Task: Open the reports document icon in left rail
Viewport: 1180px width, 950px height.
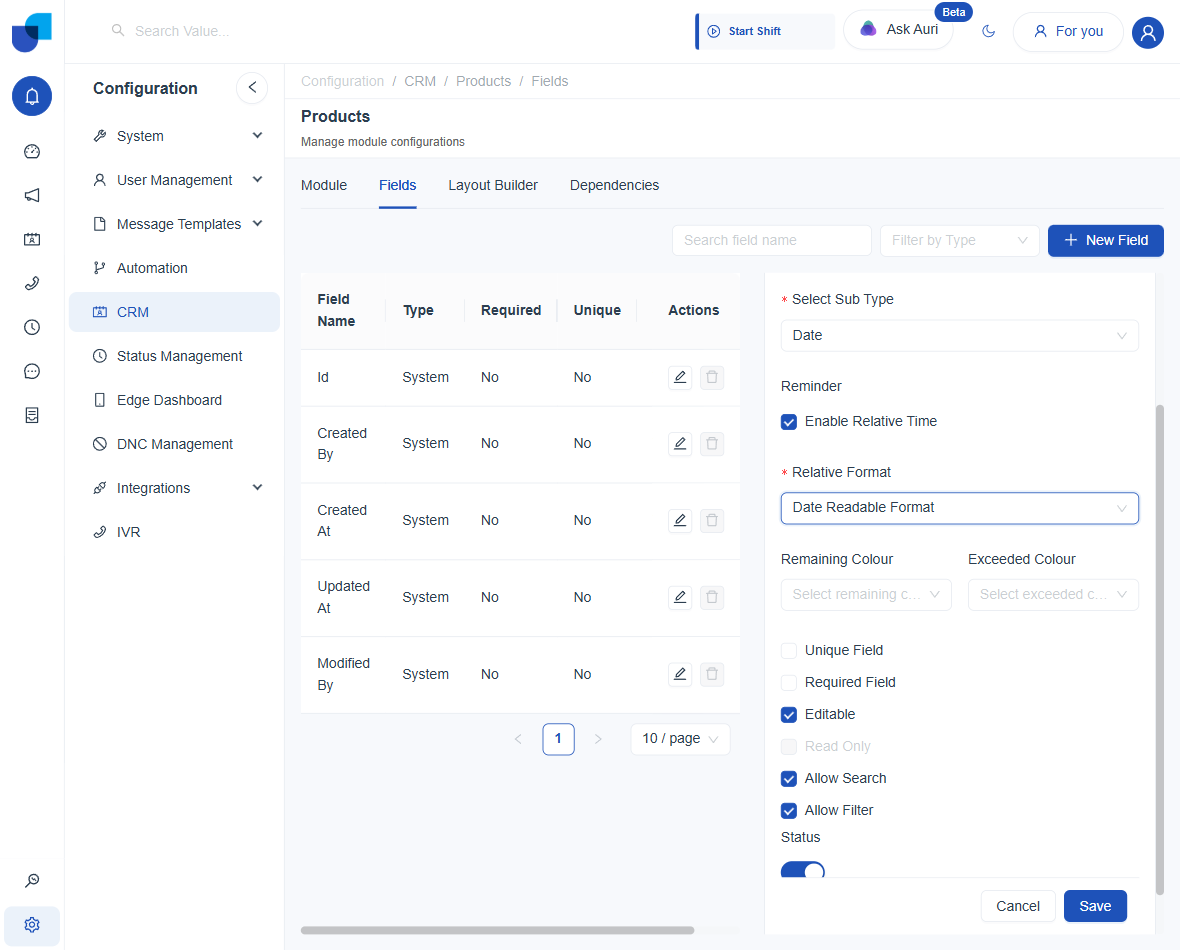Action: point(32,416)
